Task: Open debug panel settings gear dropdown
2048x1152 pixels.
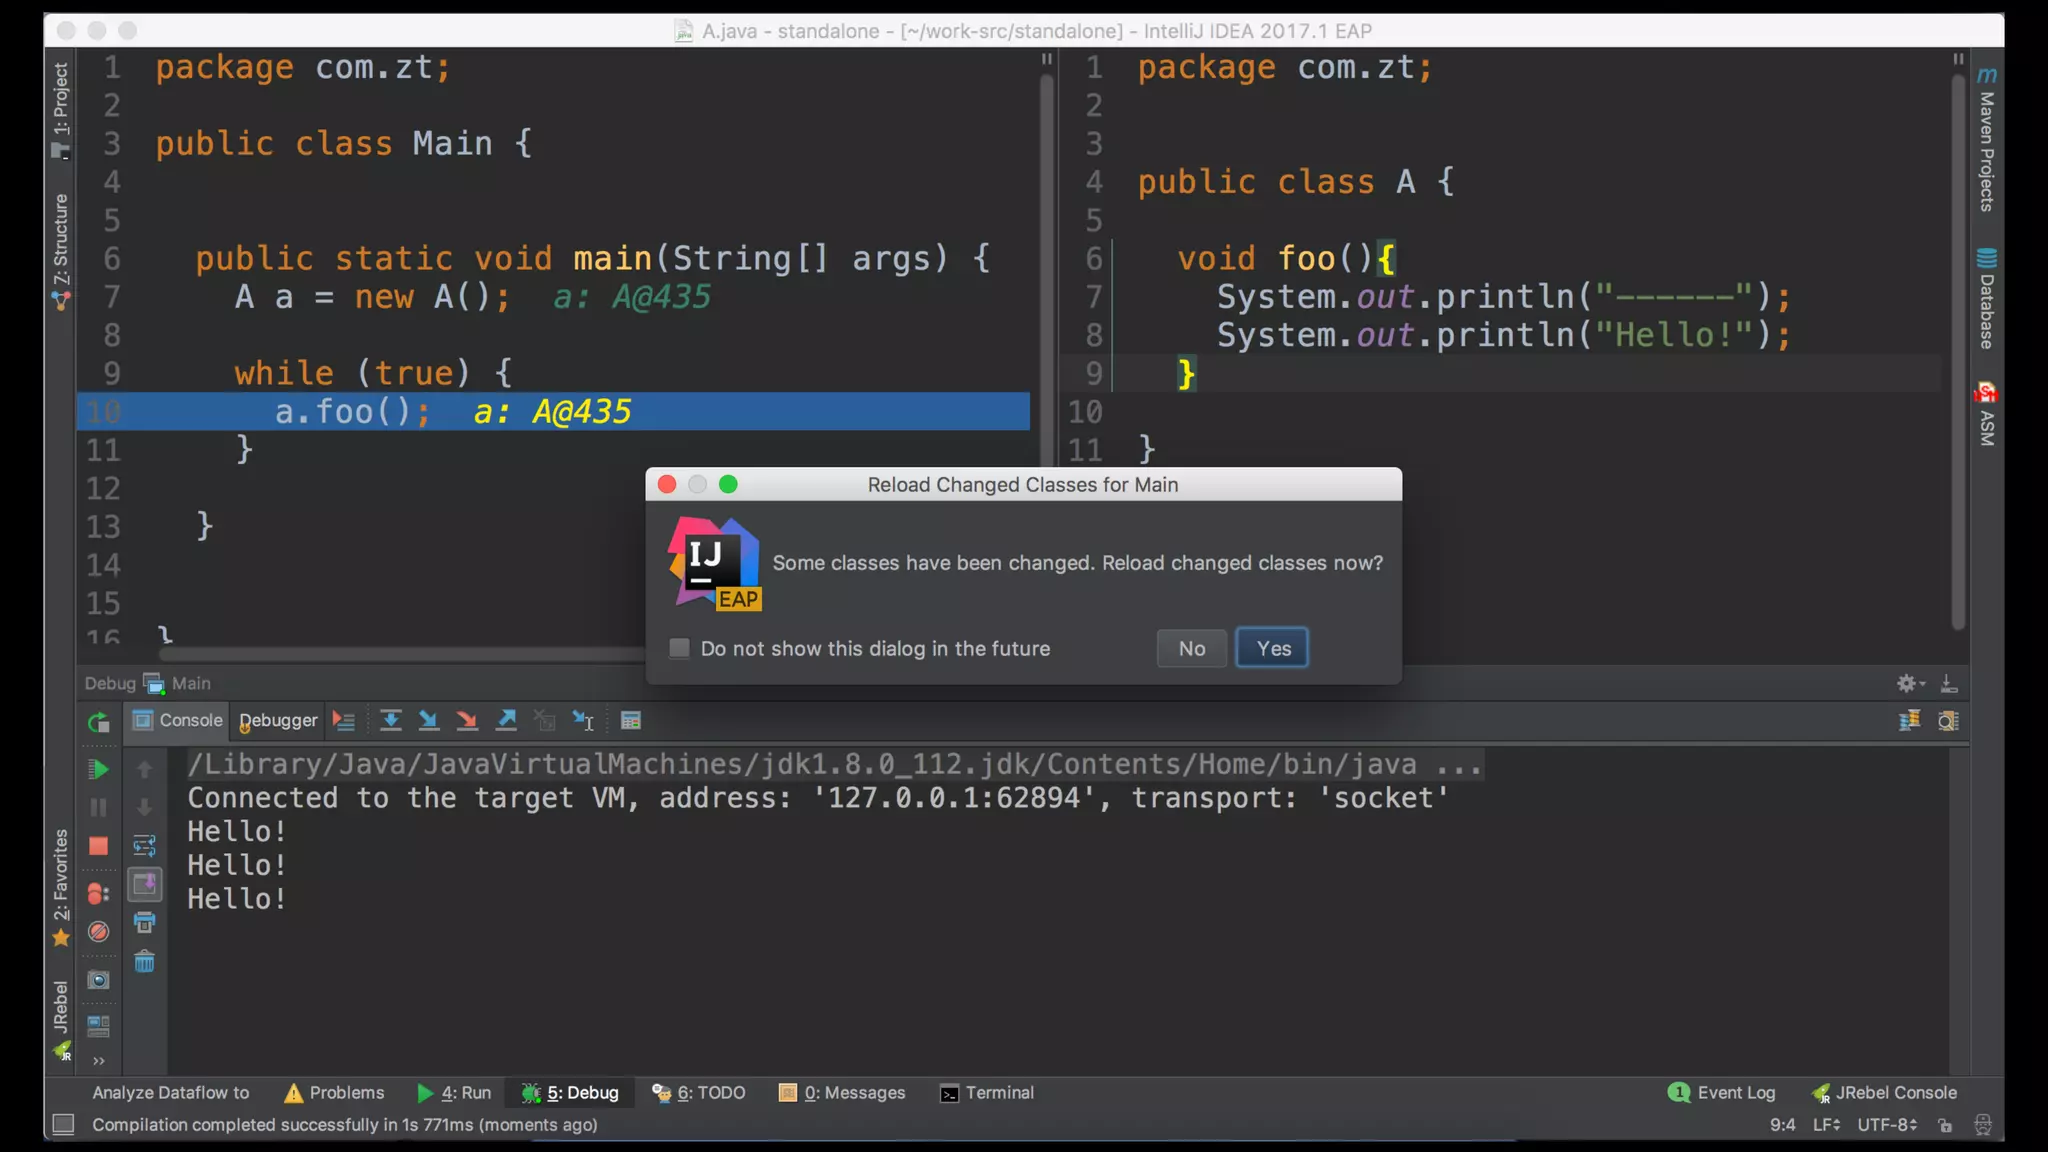Action: pyautogui.click(x=1909, y=683)
